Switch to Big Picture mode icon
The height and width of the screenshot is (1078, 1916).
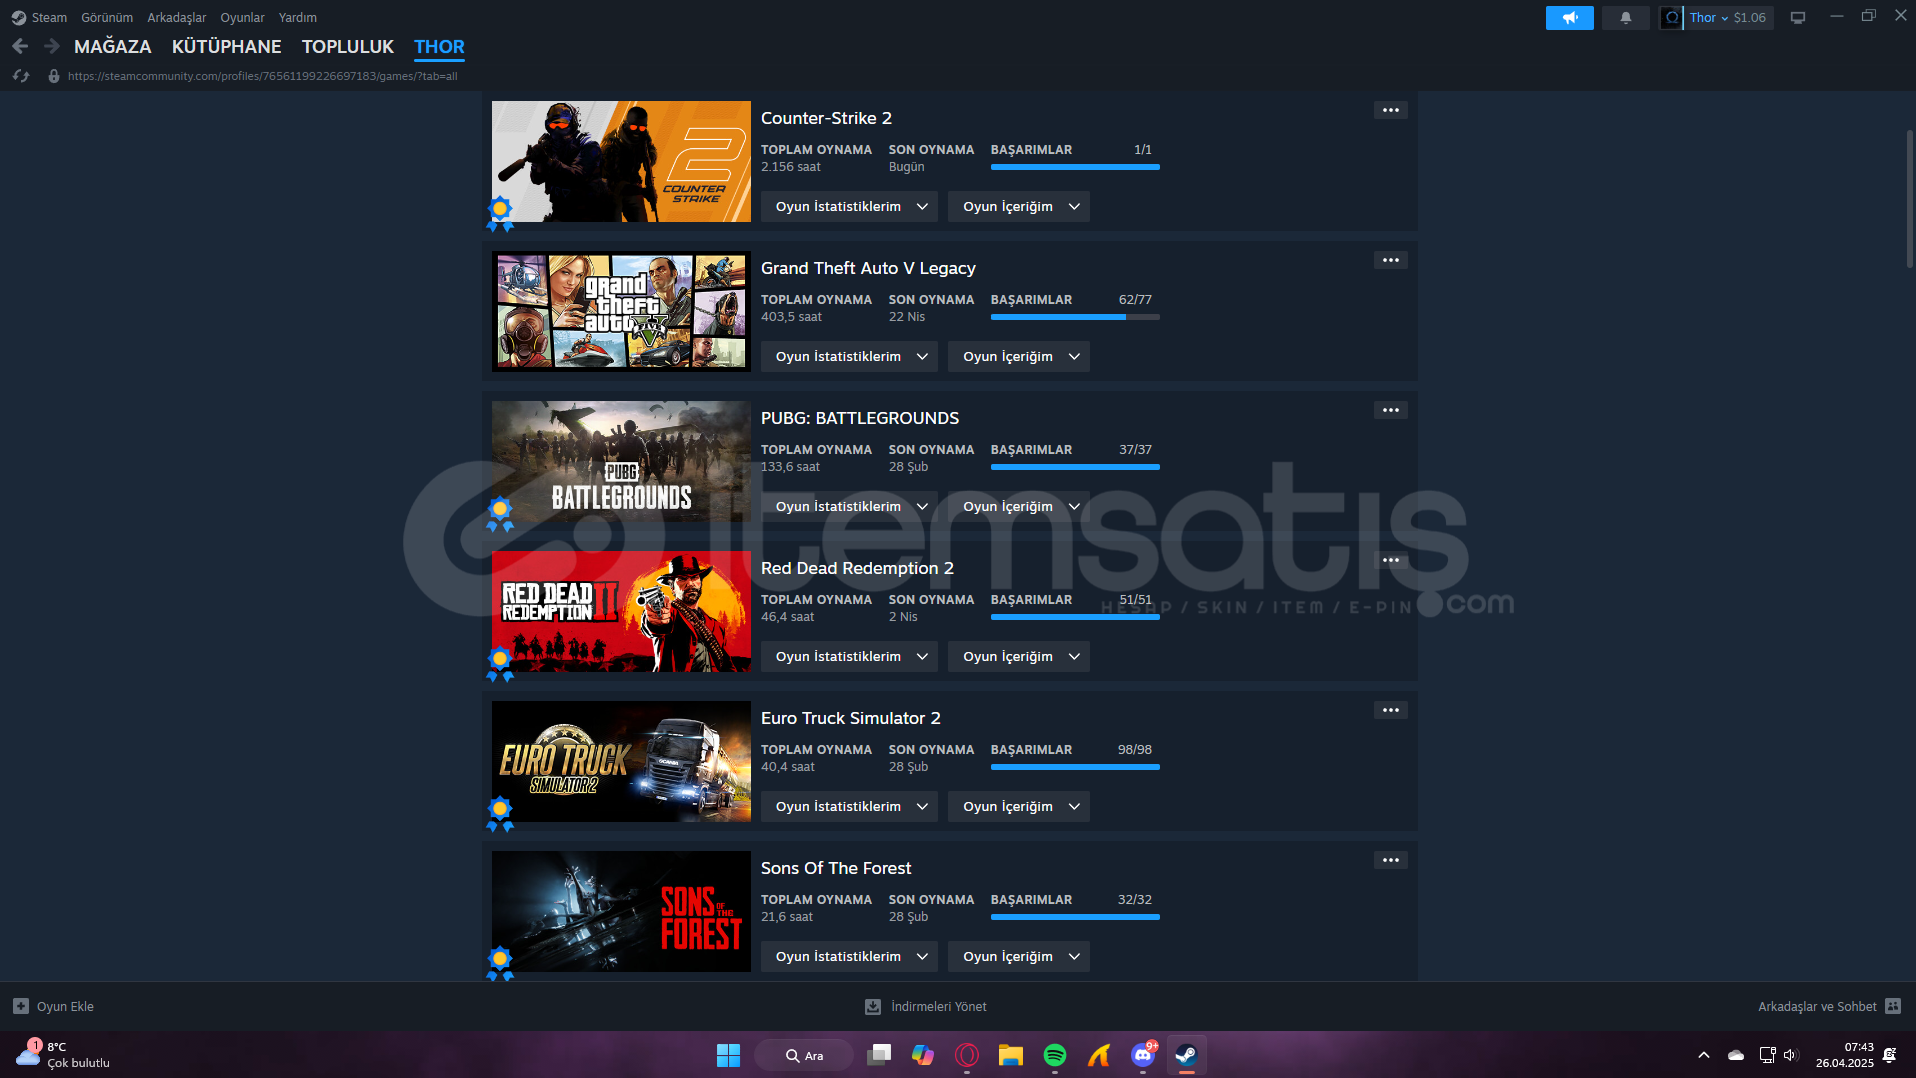(x=1797, y=17)
